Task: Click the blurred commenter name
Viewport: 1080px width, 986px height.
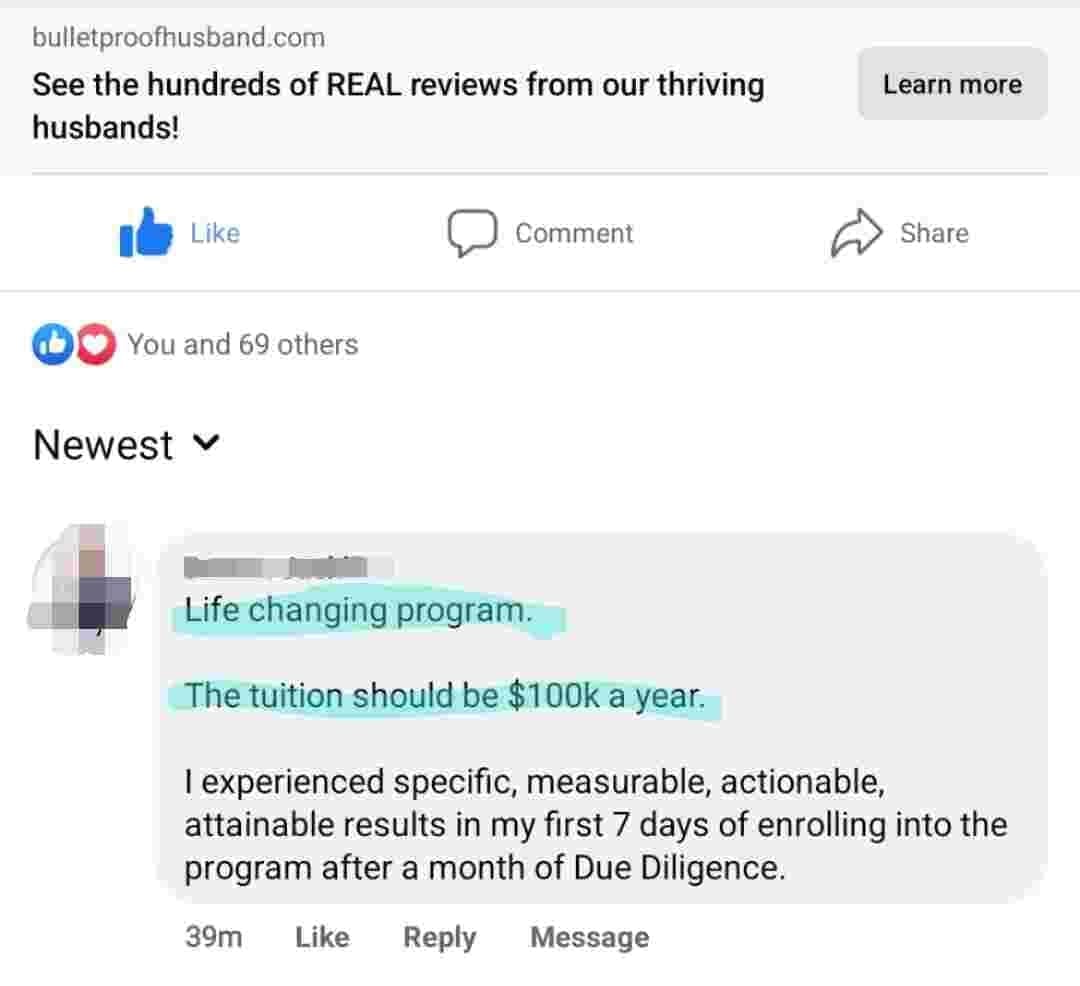Action: click(x=276, y=567)
